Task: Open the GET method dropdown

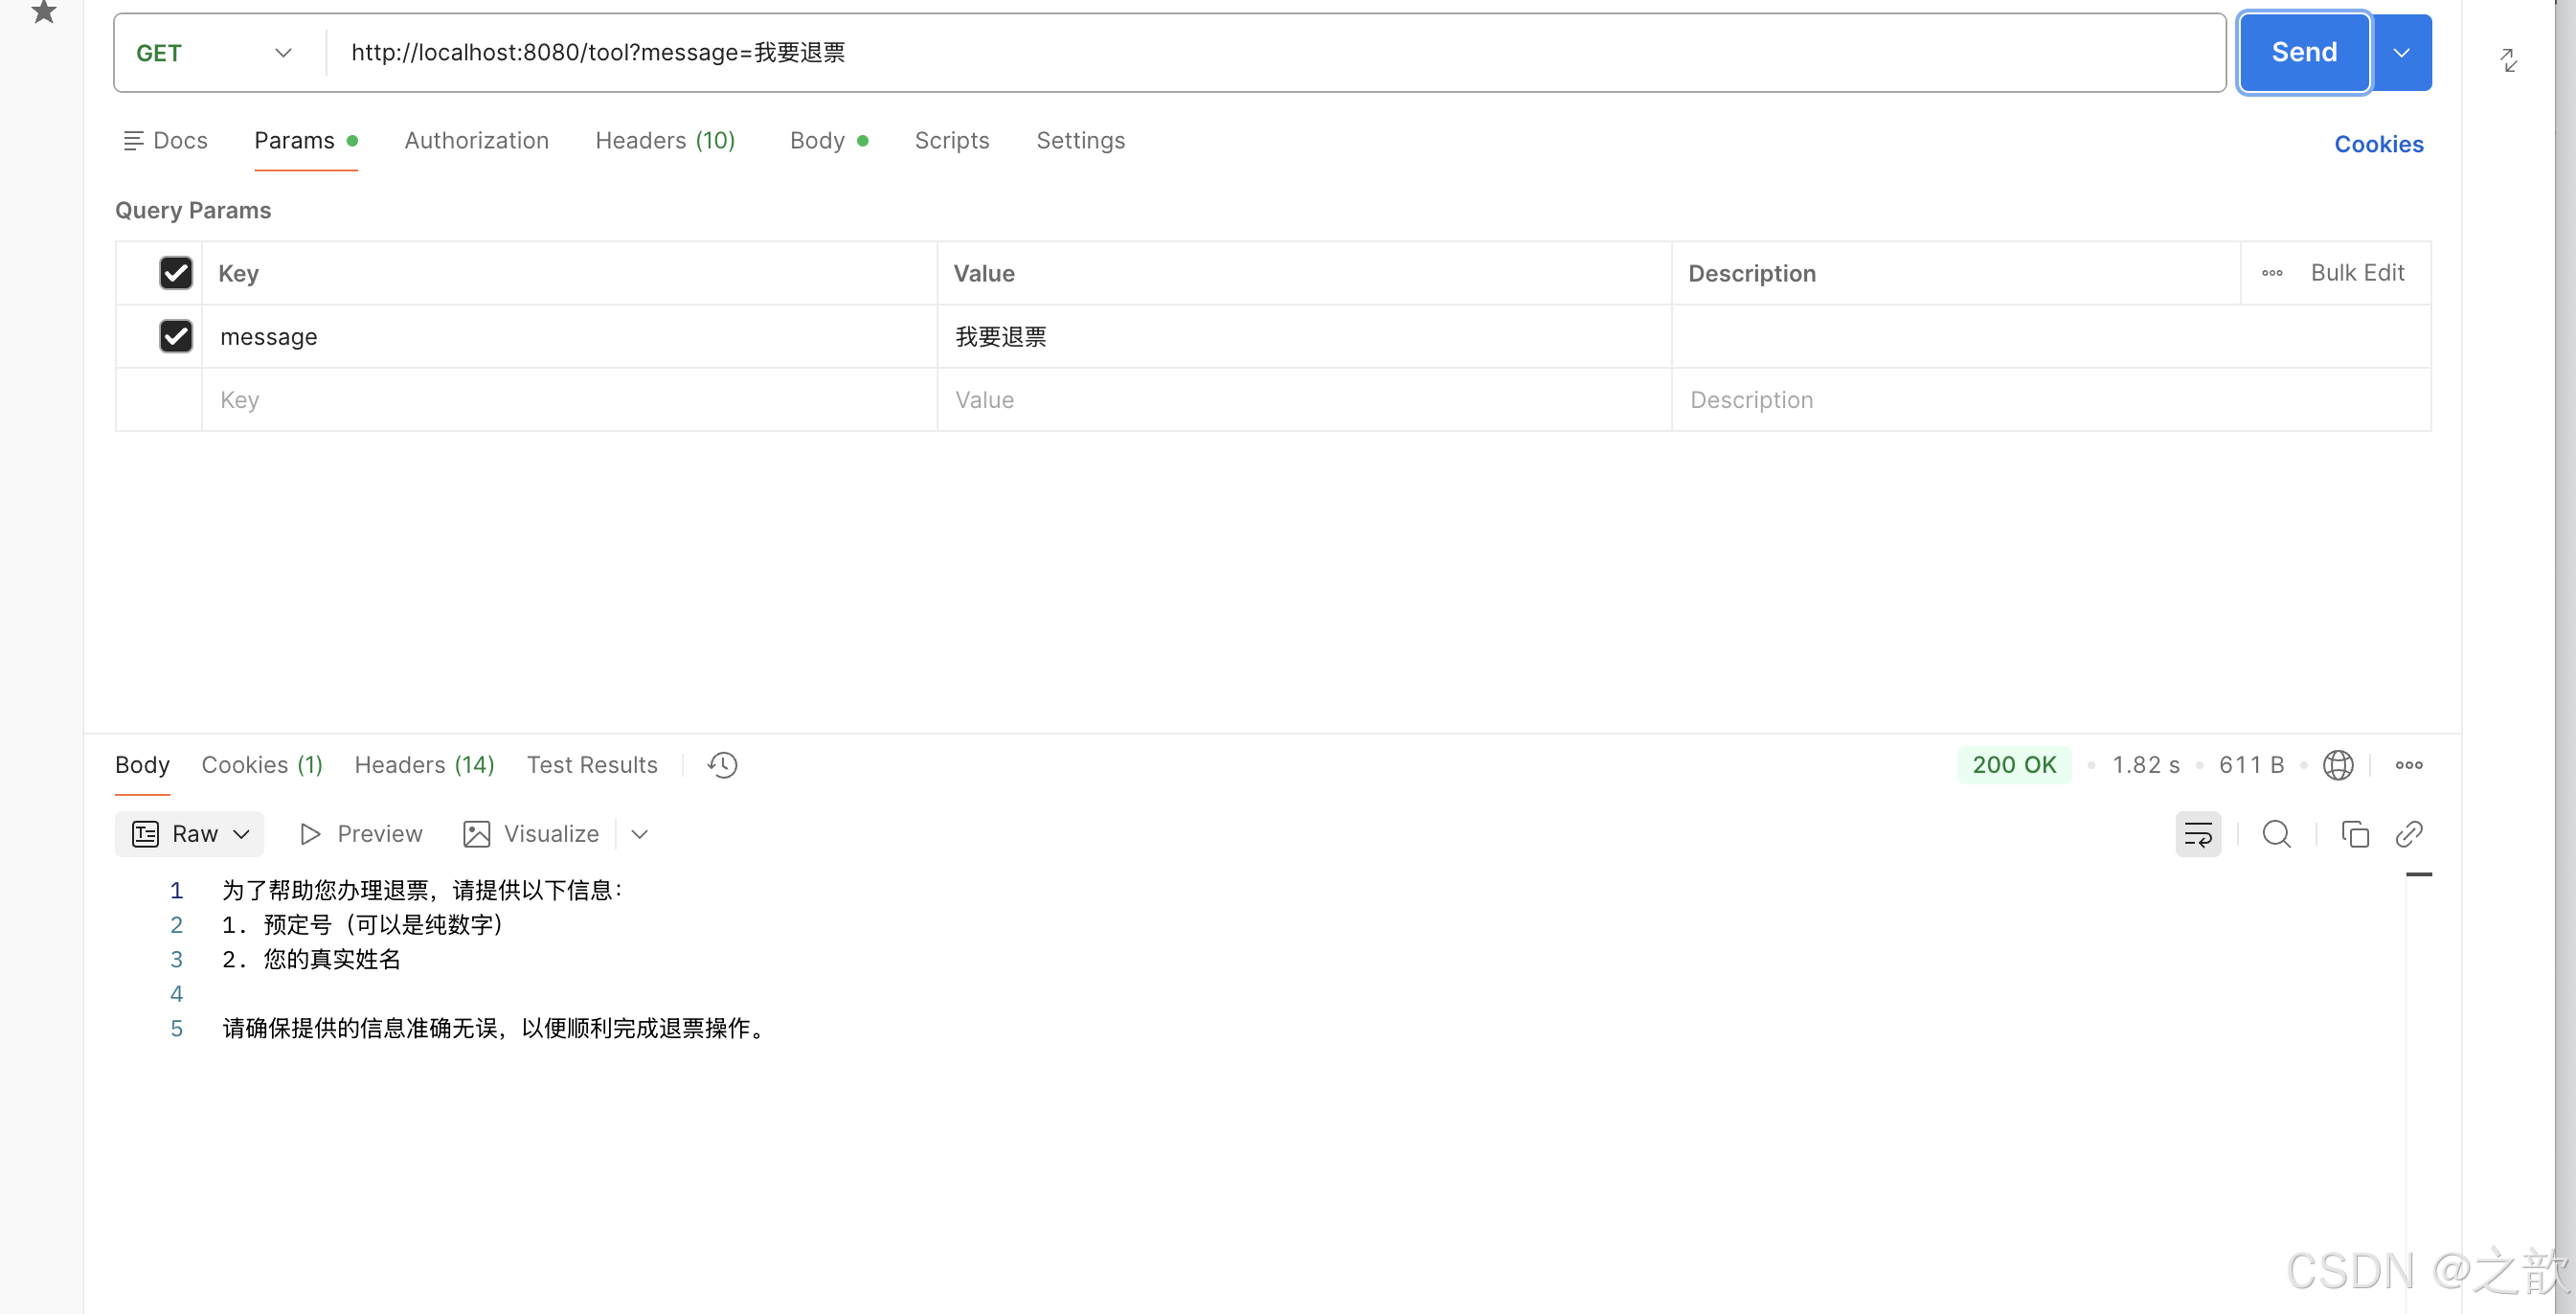Action: tap(215, 53)
